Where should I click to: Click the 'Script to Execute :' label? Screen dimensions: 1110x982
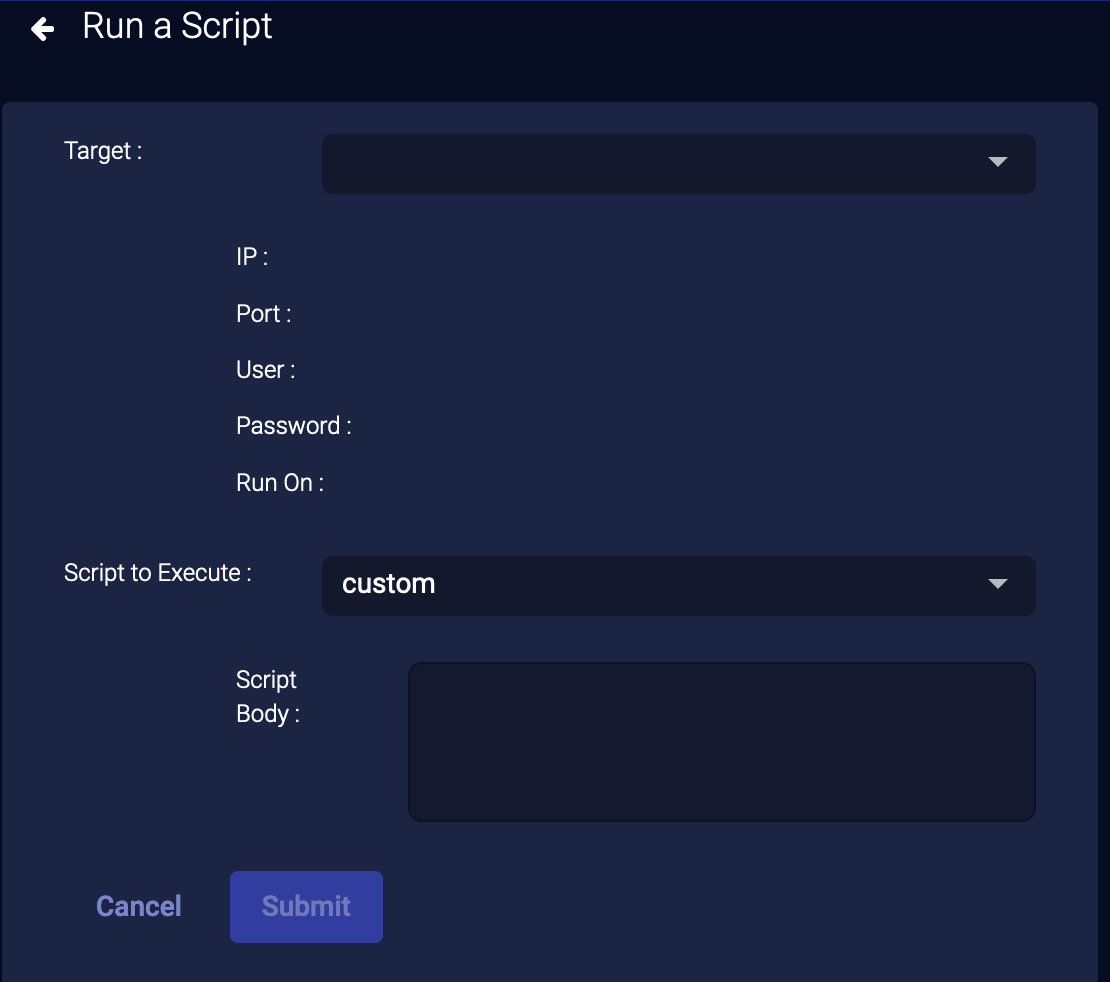[x=157, y=573]
